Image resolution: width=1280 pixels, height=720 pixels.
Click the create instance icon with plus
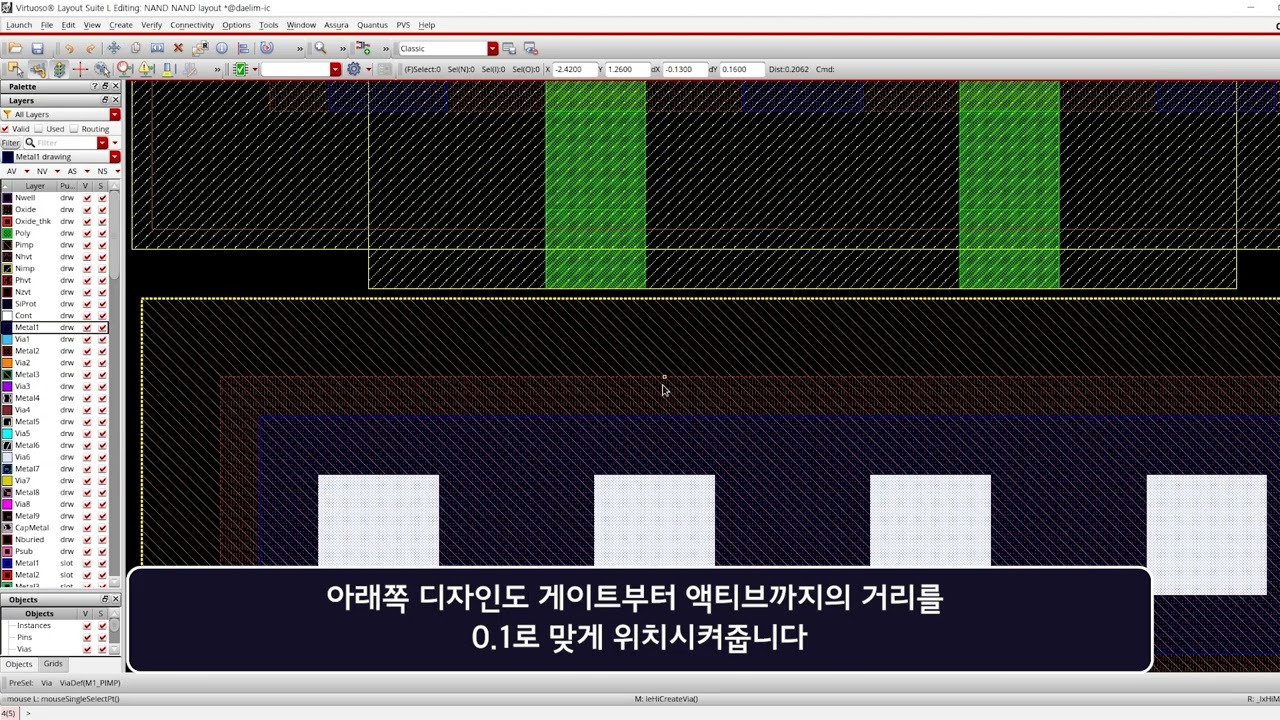point(363,48)
